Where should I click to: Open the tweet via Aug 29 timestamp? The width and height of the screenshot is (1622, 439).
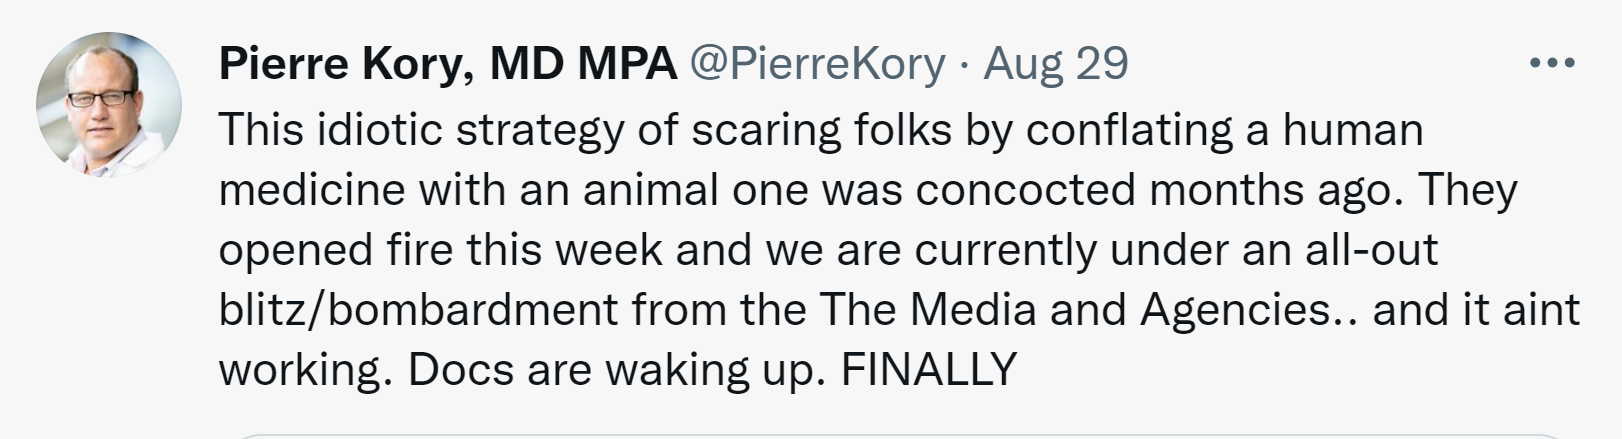click(1056, 64)
